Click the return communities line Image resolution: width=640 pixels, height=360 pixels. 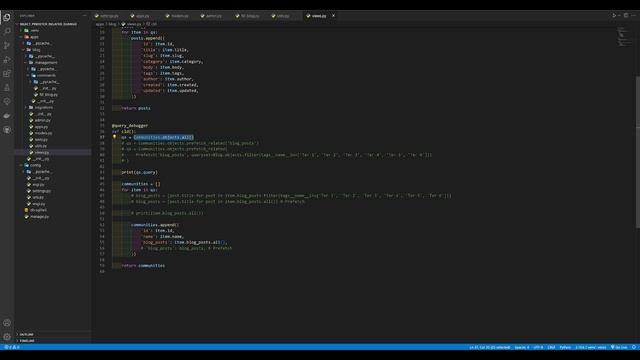[143, 266]
